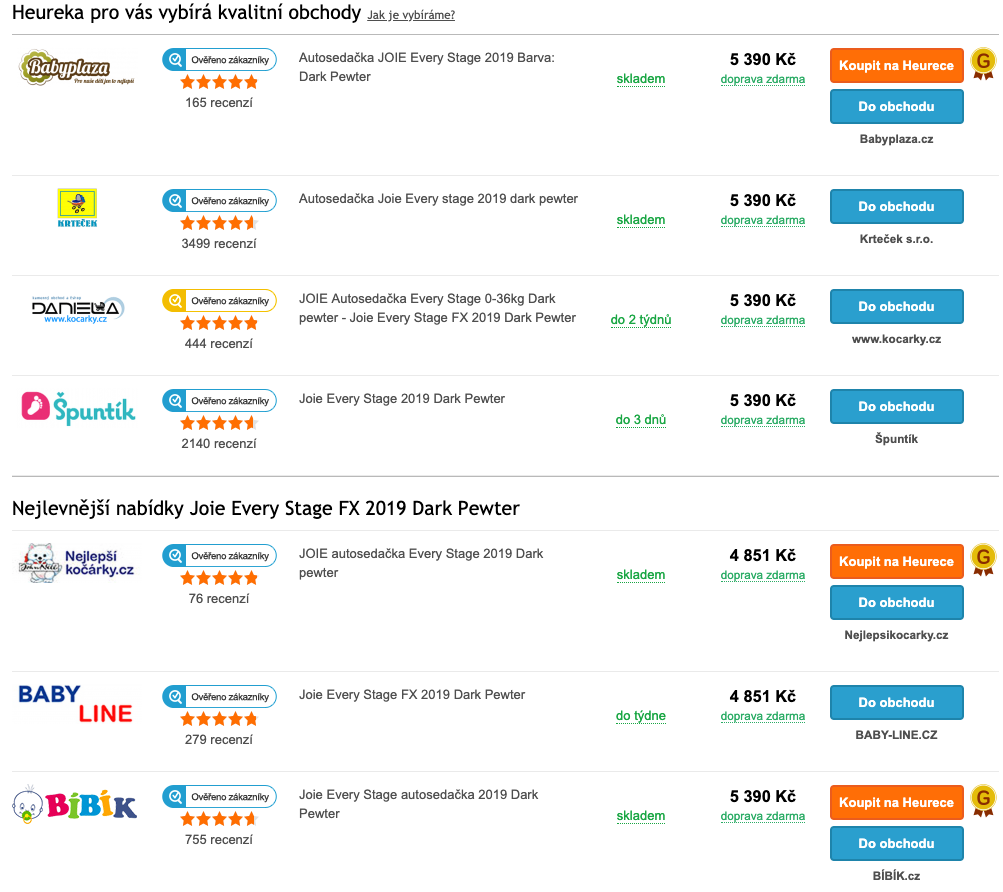Go to the Krteček s.r.o. shop via Do obchodu
Screen dimensions: 1003x892
896,207
